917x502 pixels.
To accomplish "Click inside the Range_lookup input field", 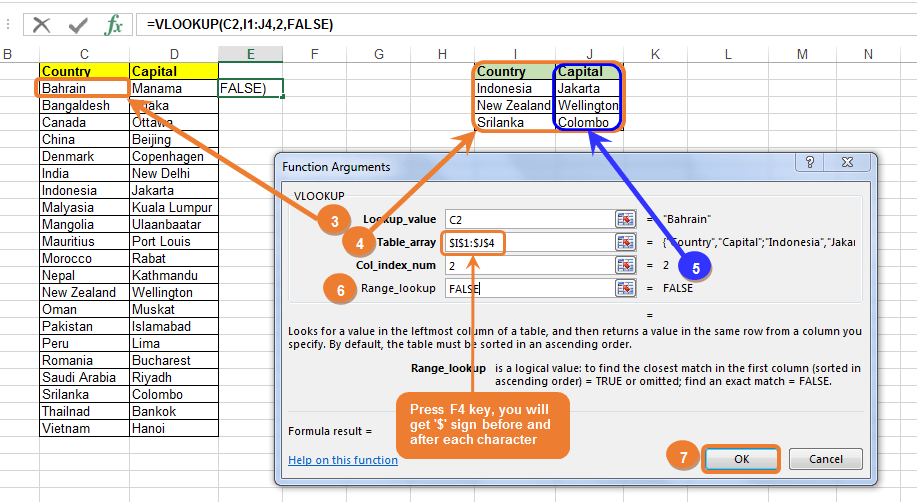I will pos(530,288).
